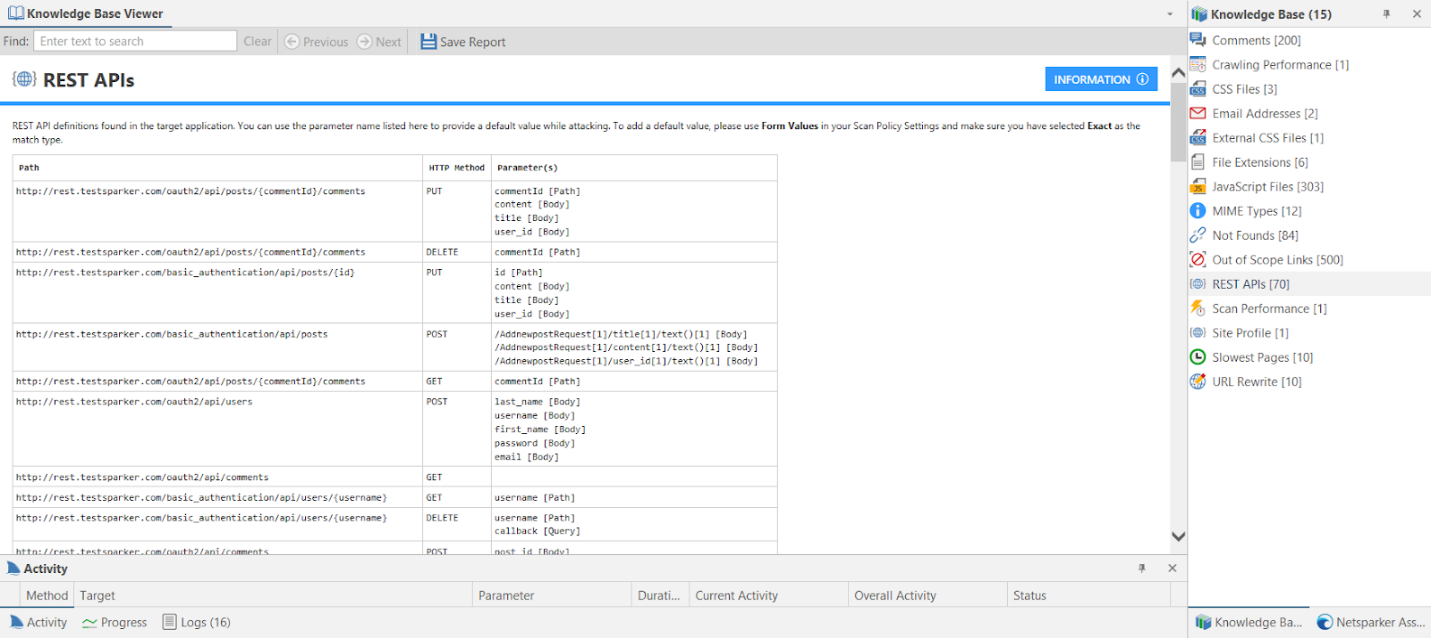Open the Logs (16) tab
This screenshot has height=638, width=1431.
coord(196,622)
